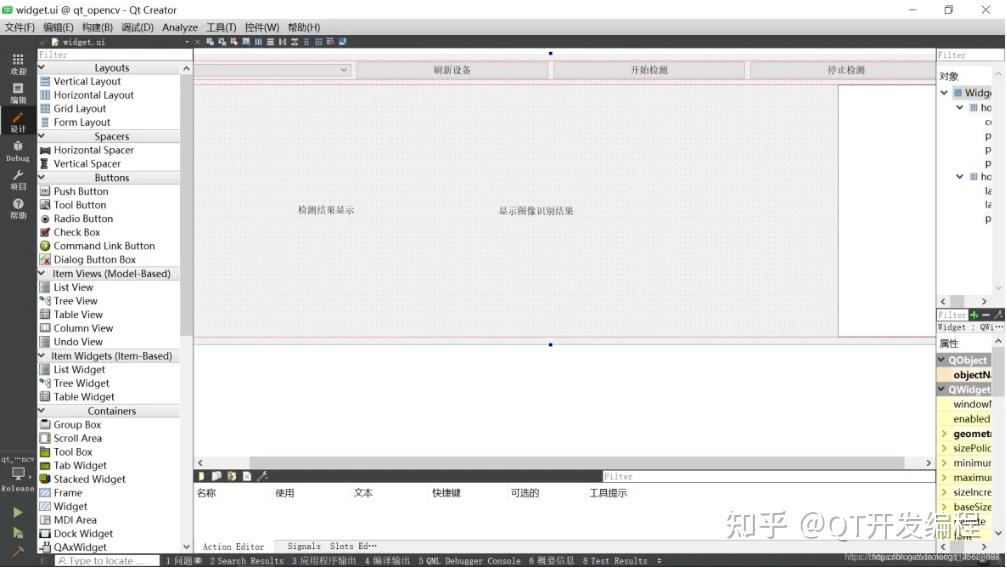Click minus remove property icon
This screenshot has width=1007, height=568.
pyautogui.click(x=986, y=315)
